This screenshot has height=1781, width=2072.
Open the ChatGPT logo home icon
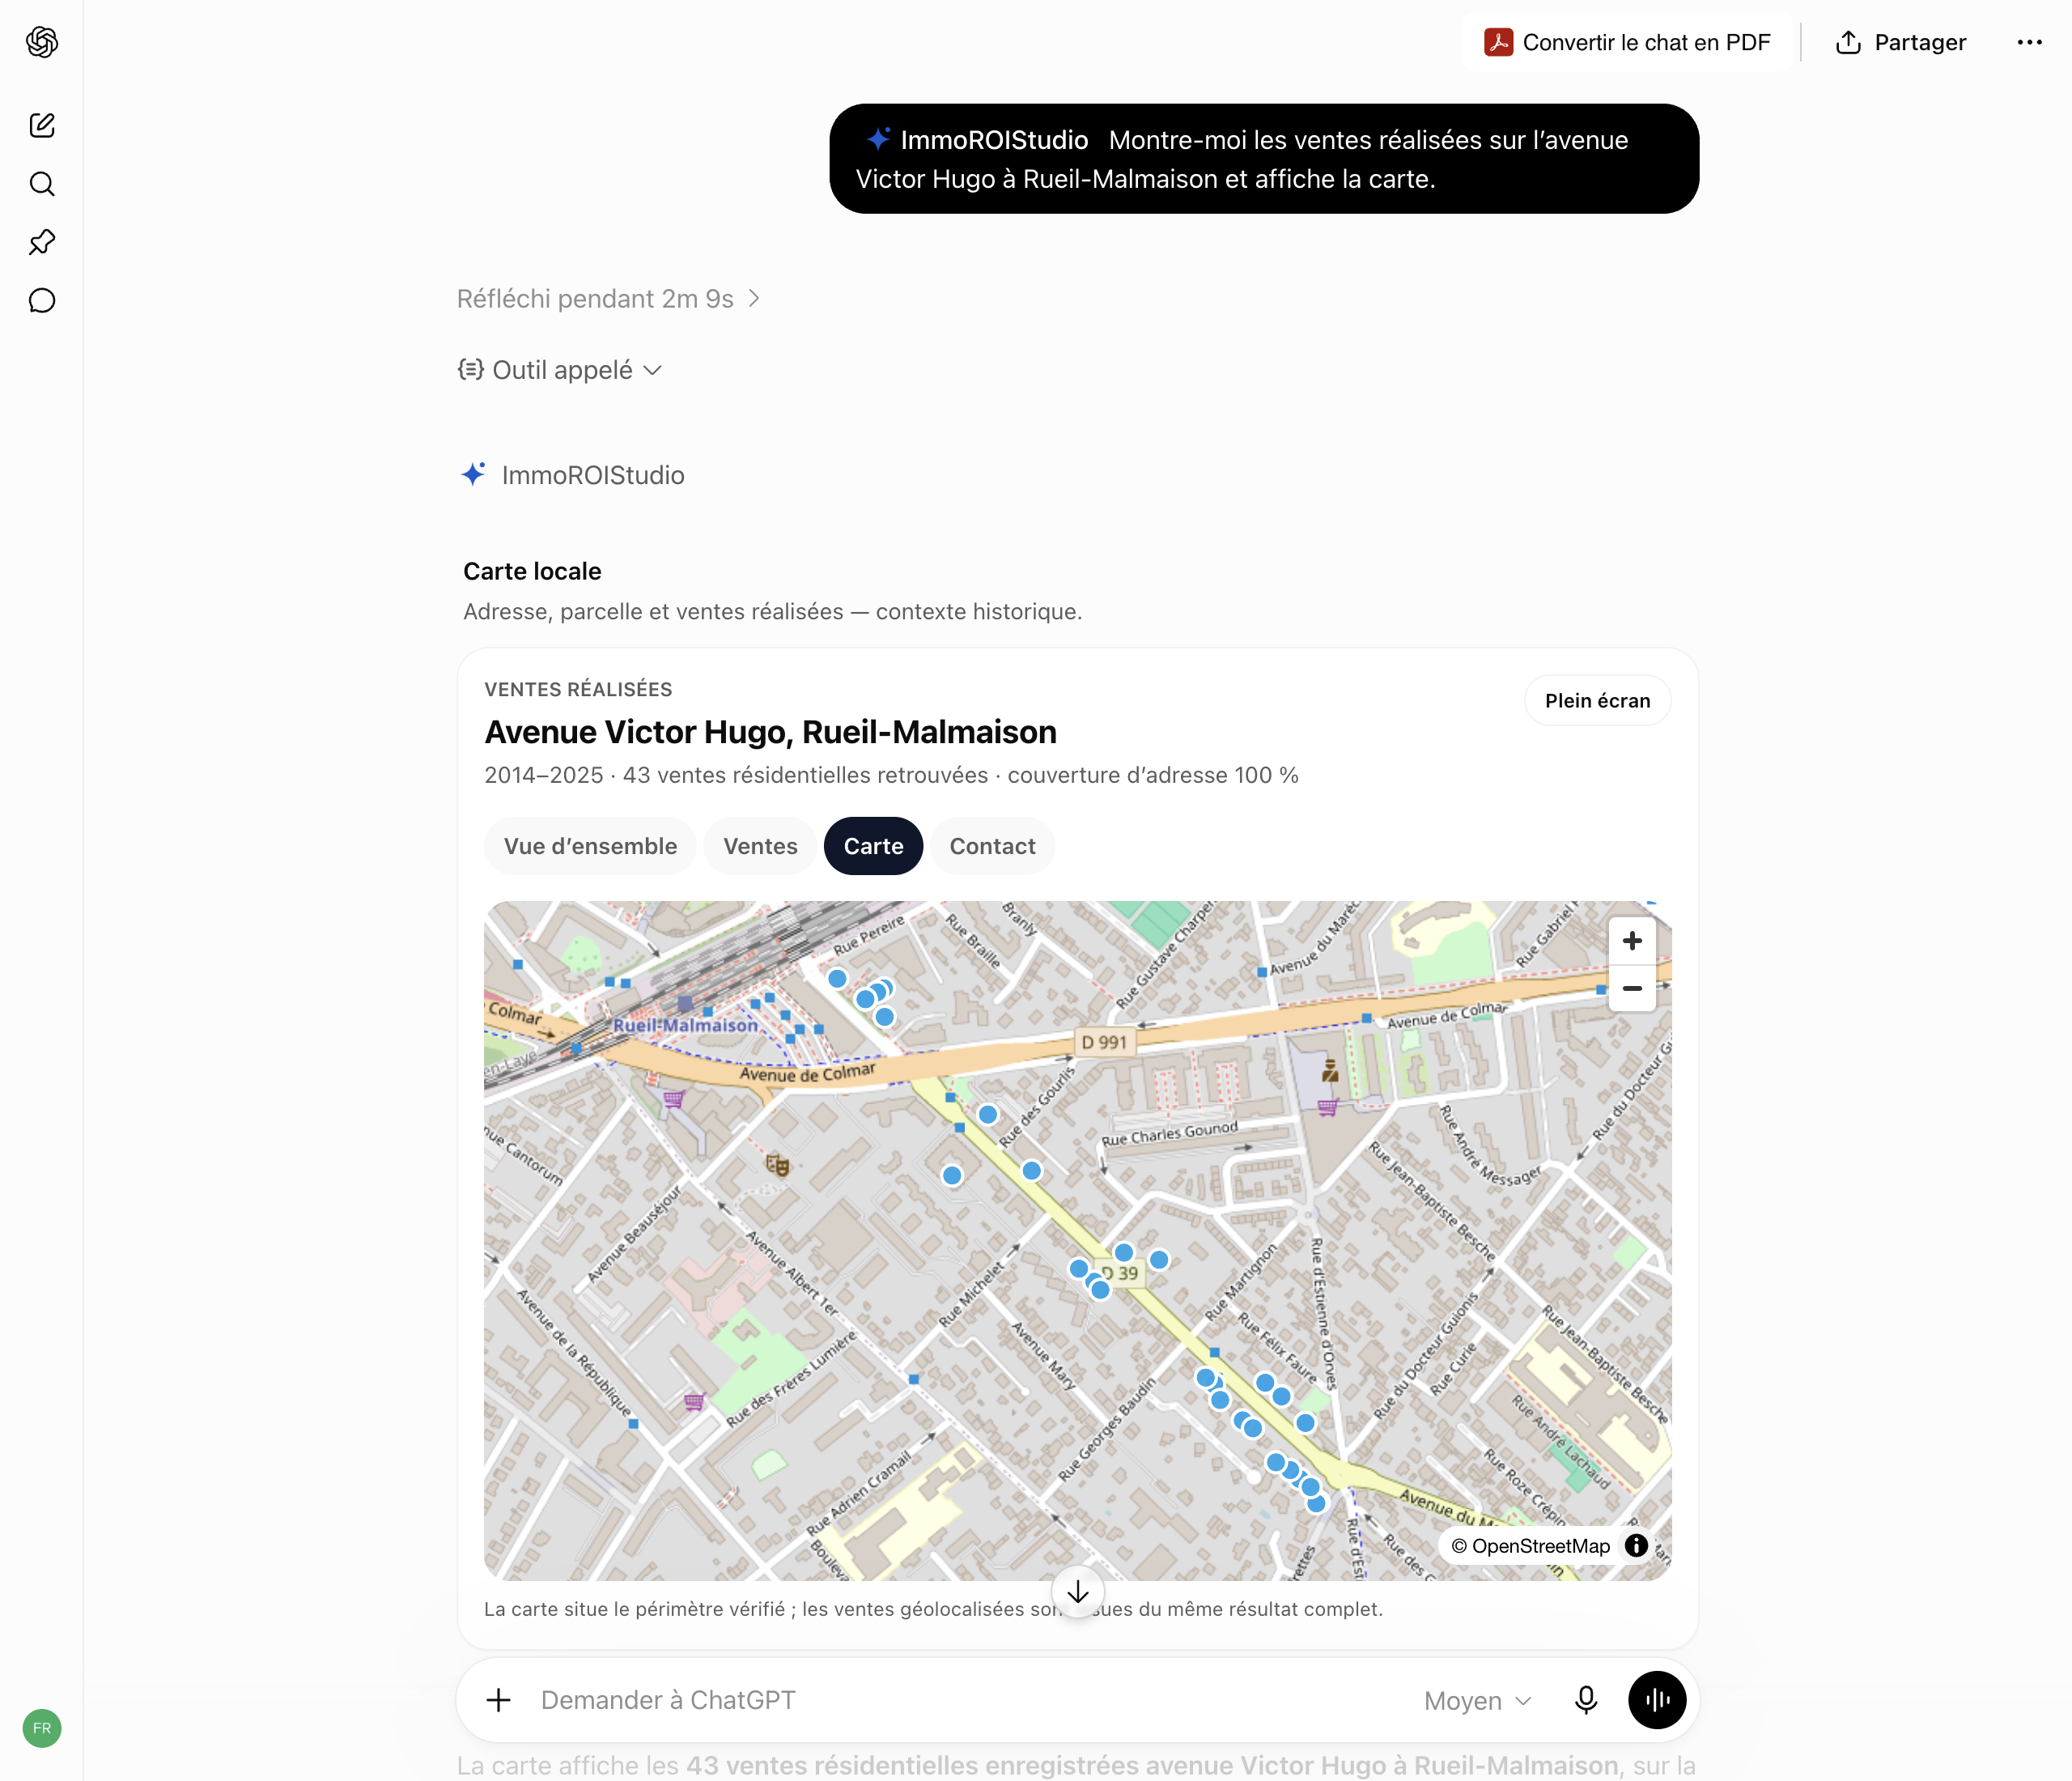tap(42, 42)
